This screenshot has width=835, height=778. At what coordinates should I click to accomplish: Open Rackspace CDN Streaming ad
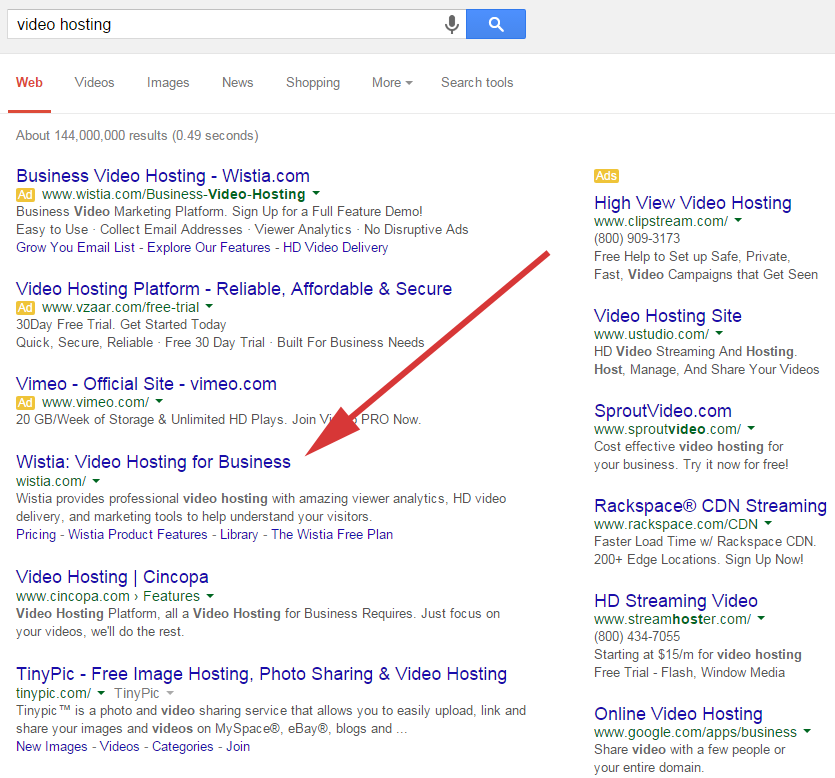[710, 505]
